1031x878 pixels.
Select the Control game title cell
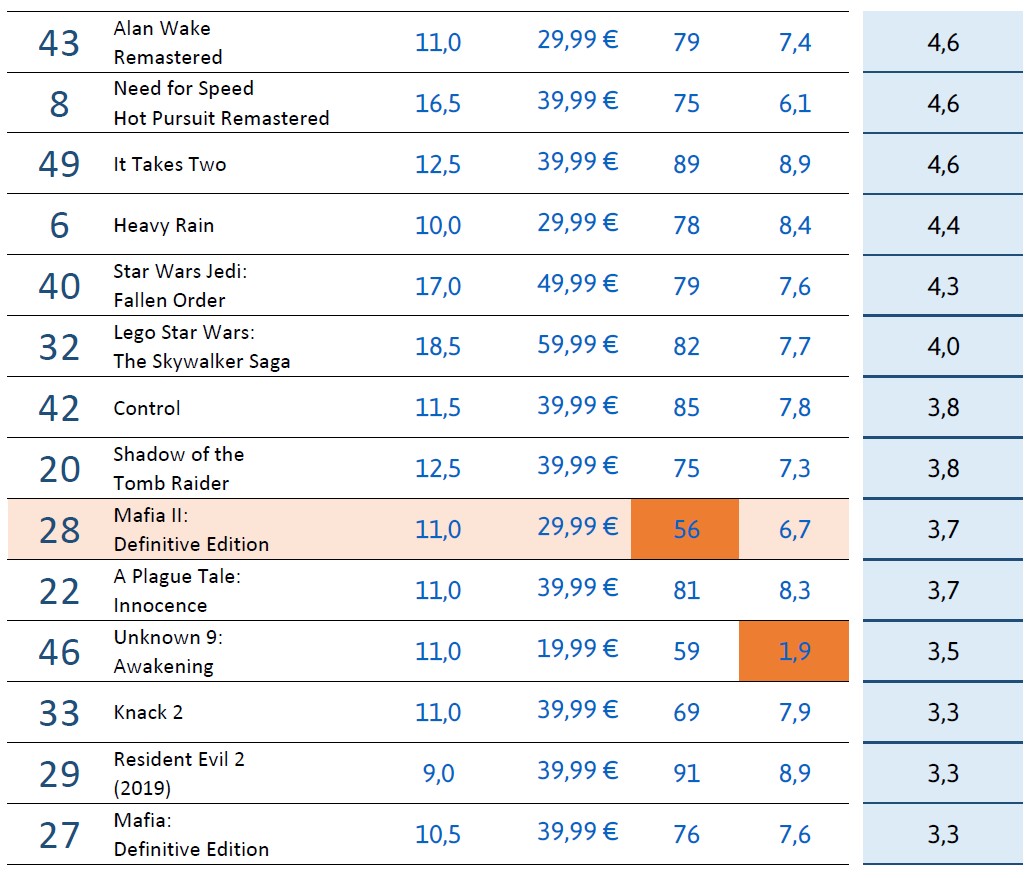(147, 408)
